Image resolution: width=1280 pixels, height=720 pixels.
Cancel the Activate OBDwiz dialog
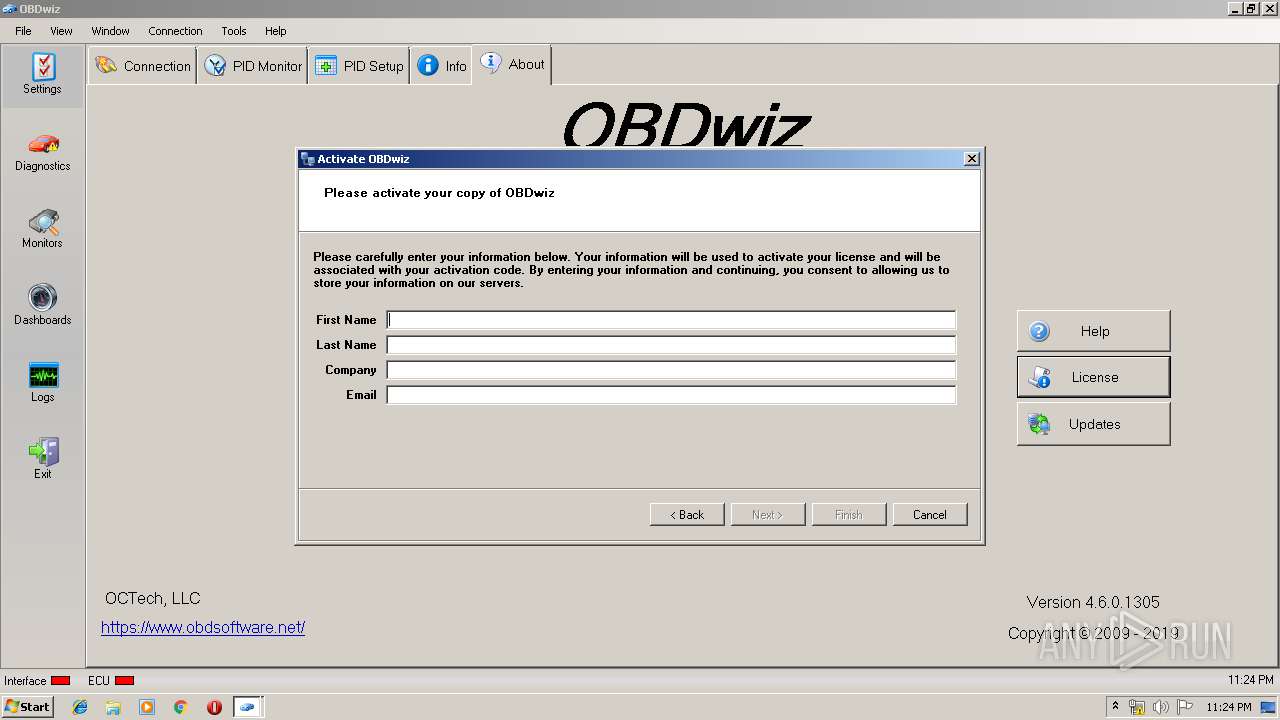coord(929,514)
